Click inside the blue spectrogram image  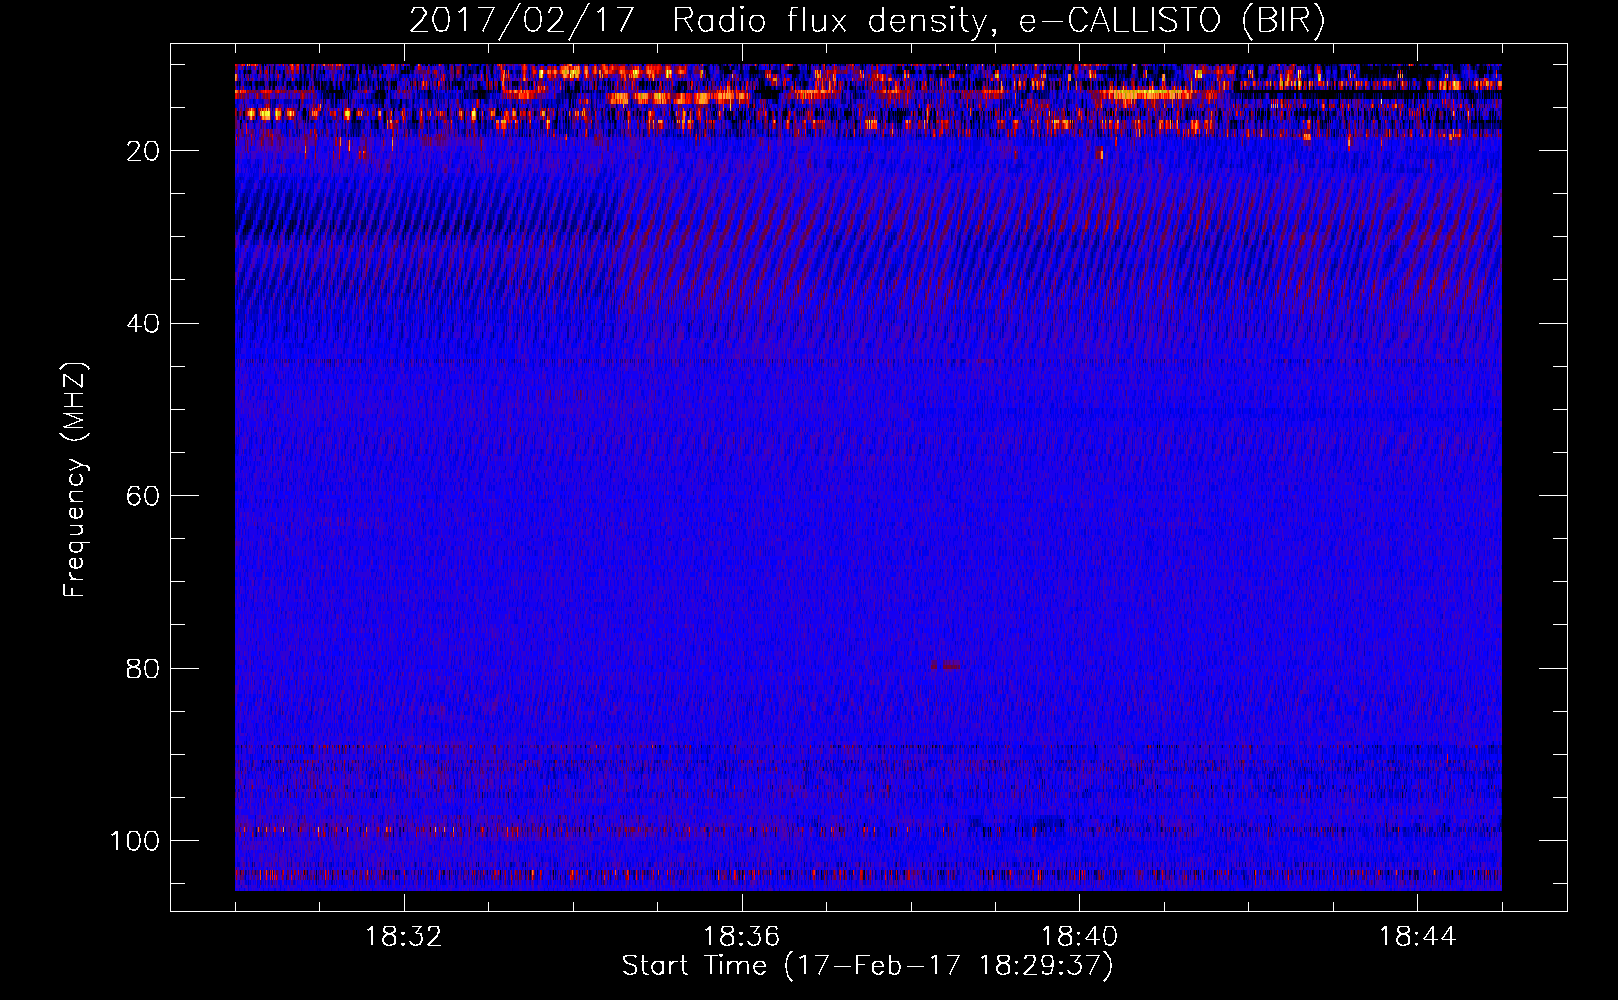coord(868,477)
